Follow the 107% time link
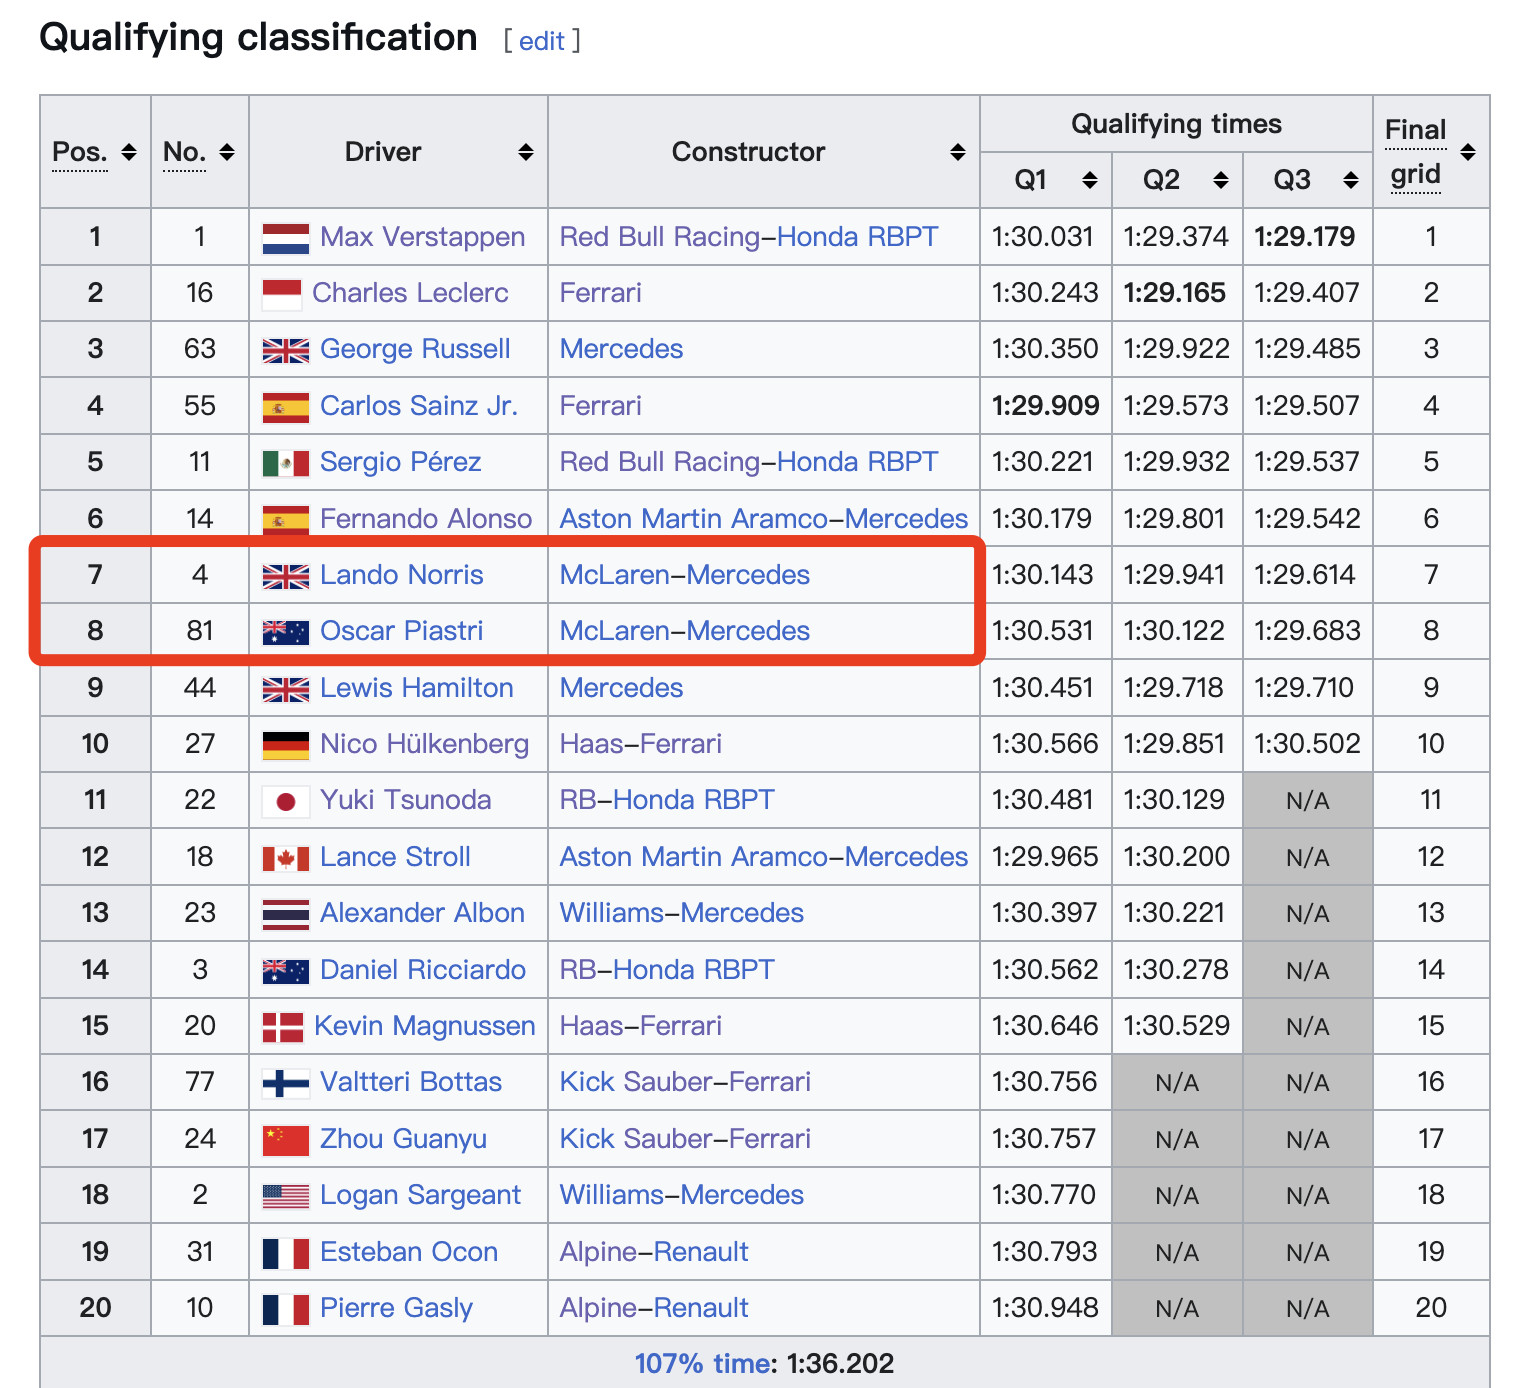 tap(704, 1363)
